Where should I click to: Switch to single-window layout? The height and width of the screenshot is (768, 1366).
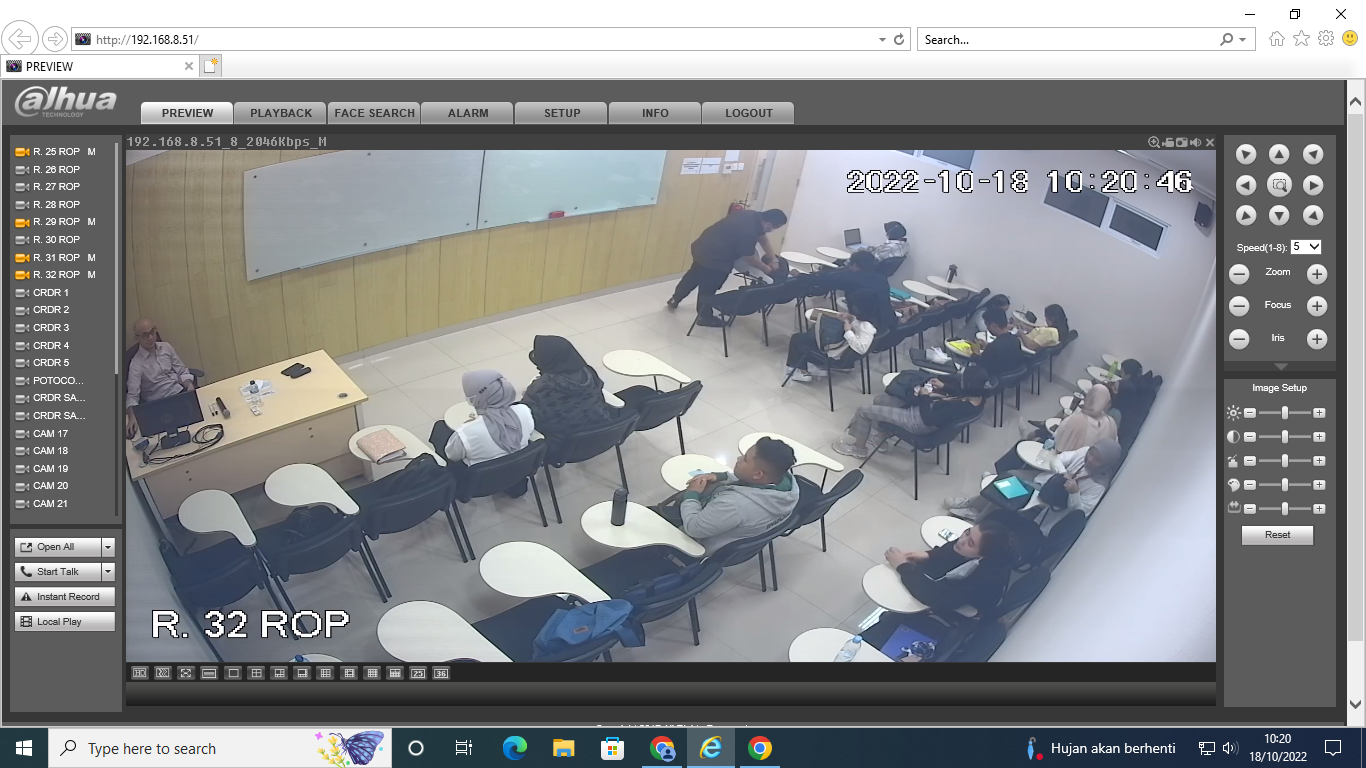tap(233, 673)
